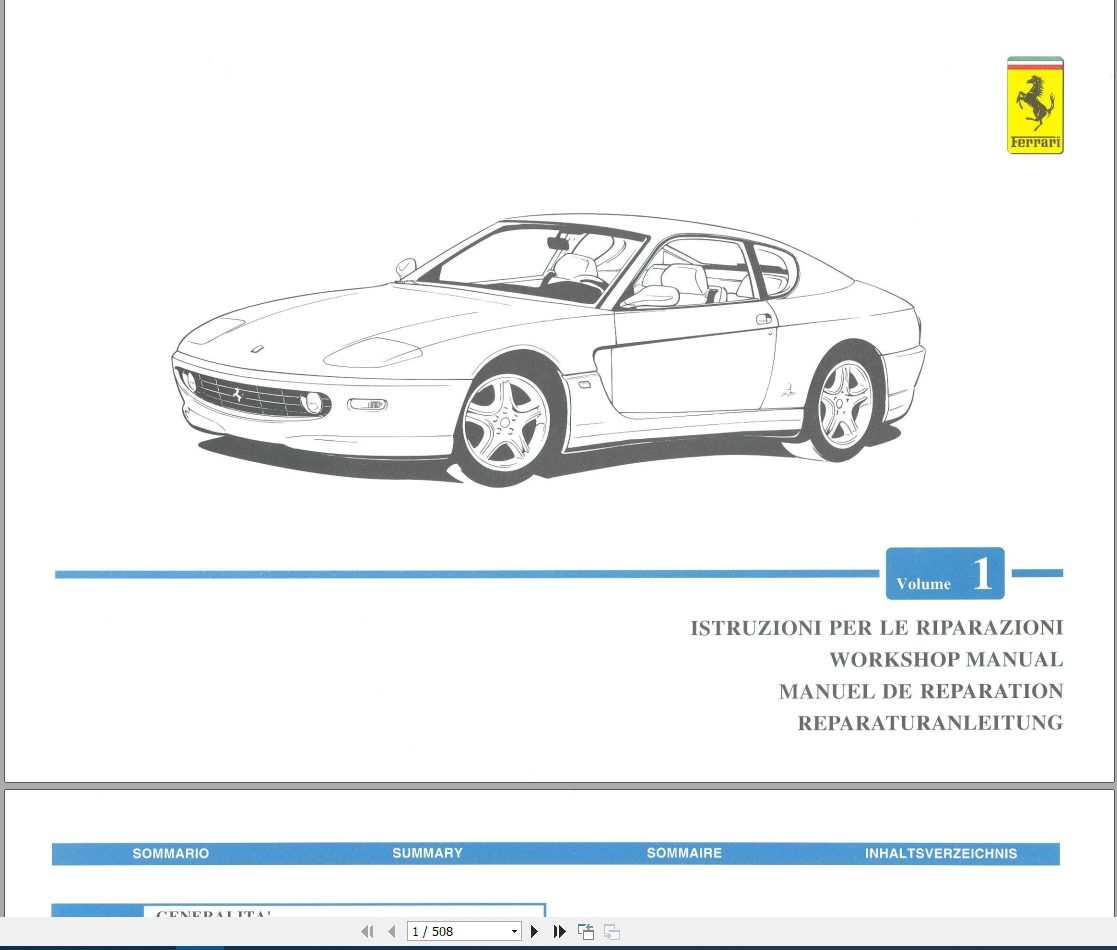Screen dimensions: 1117x950
Task: Click the INHALTSVERZEICHNIS heading
Action: pyautogui.click(x=941, y=853)
